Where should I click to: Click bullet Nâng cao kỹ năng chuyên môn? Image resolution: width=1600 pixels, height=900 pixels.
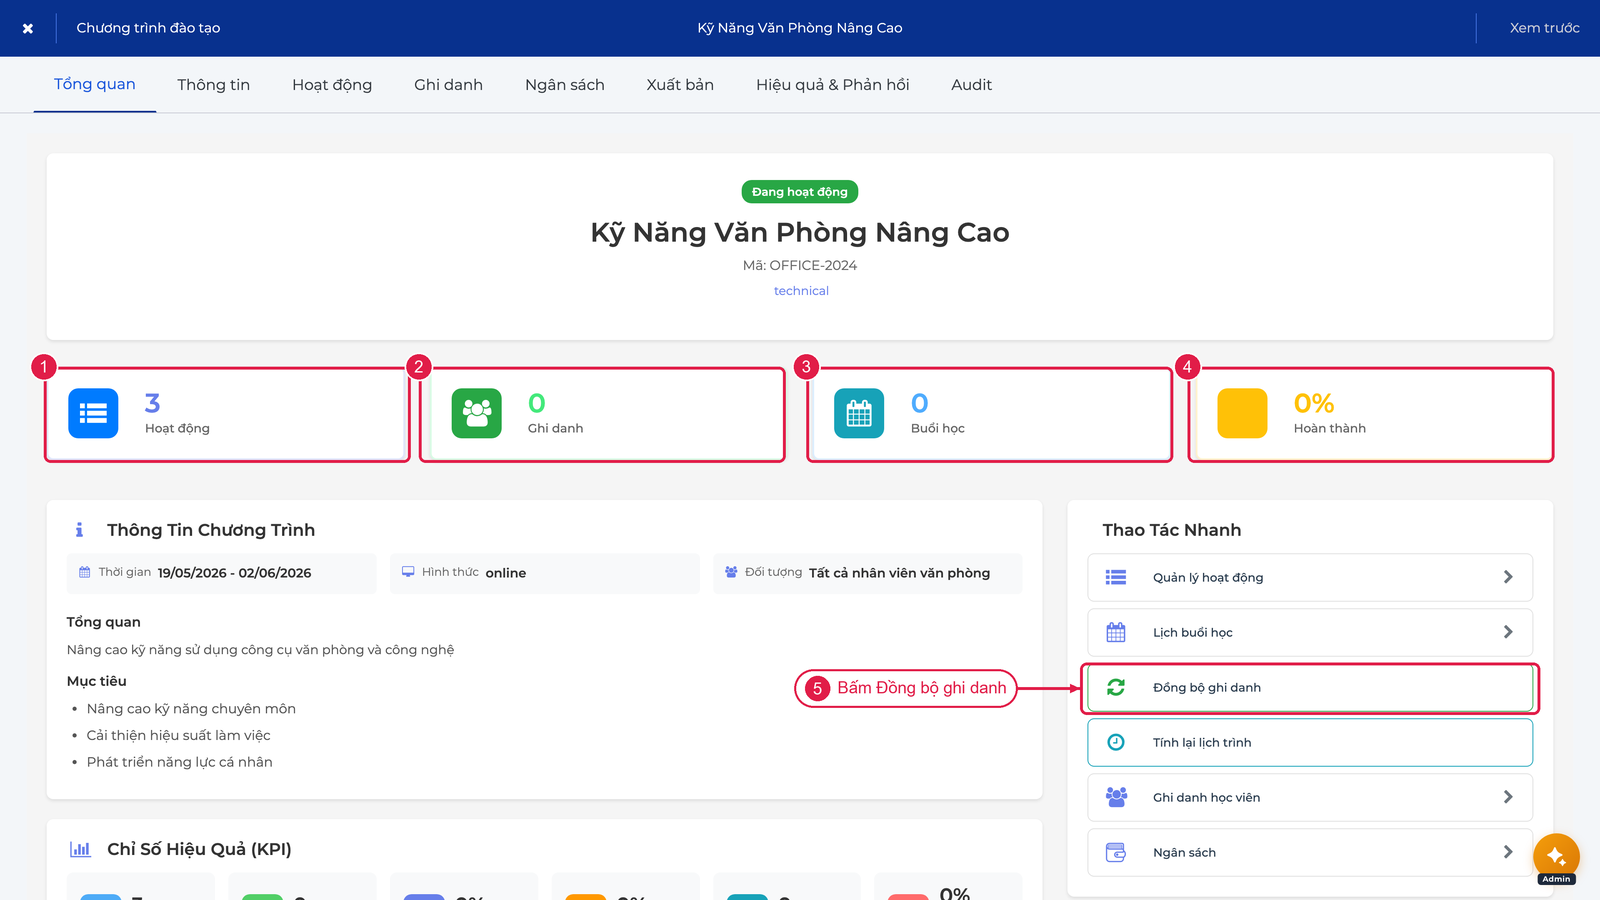(x=191, y=709)
